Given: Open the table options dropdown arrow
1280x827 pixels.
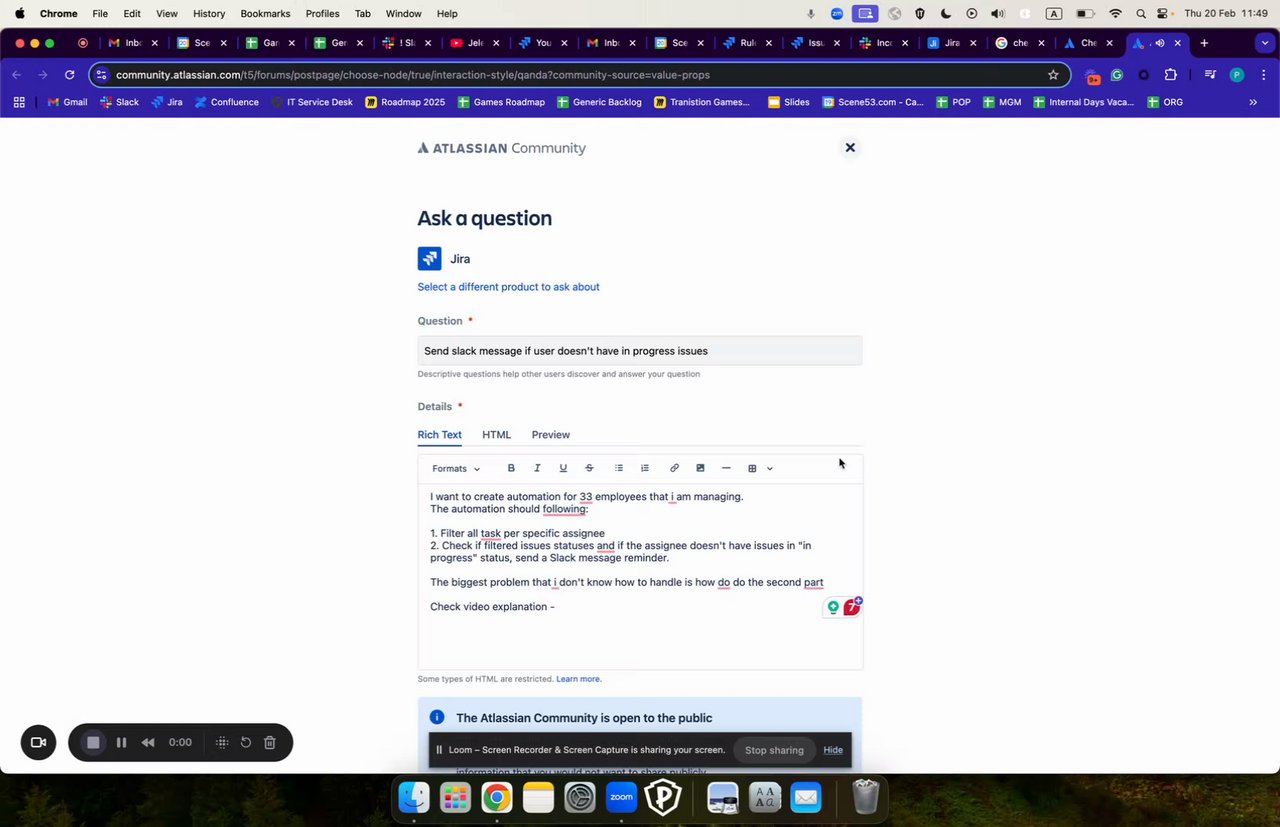Looking at the screenshot, I should [x=770, y=468].
